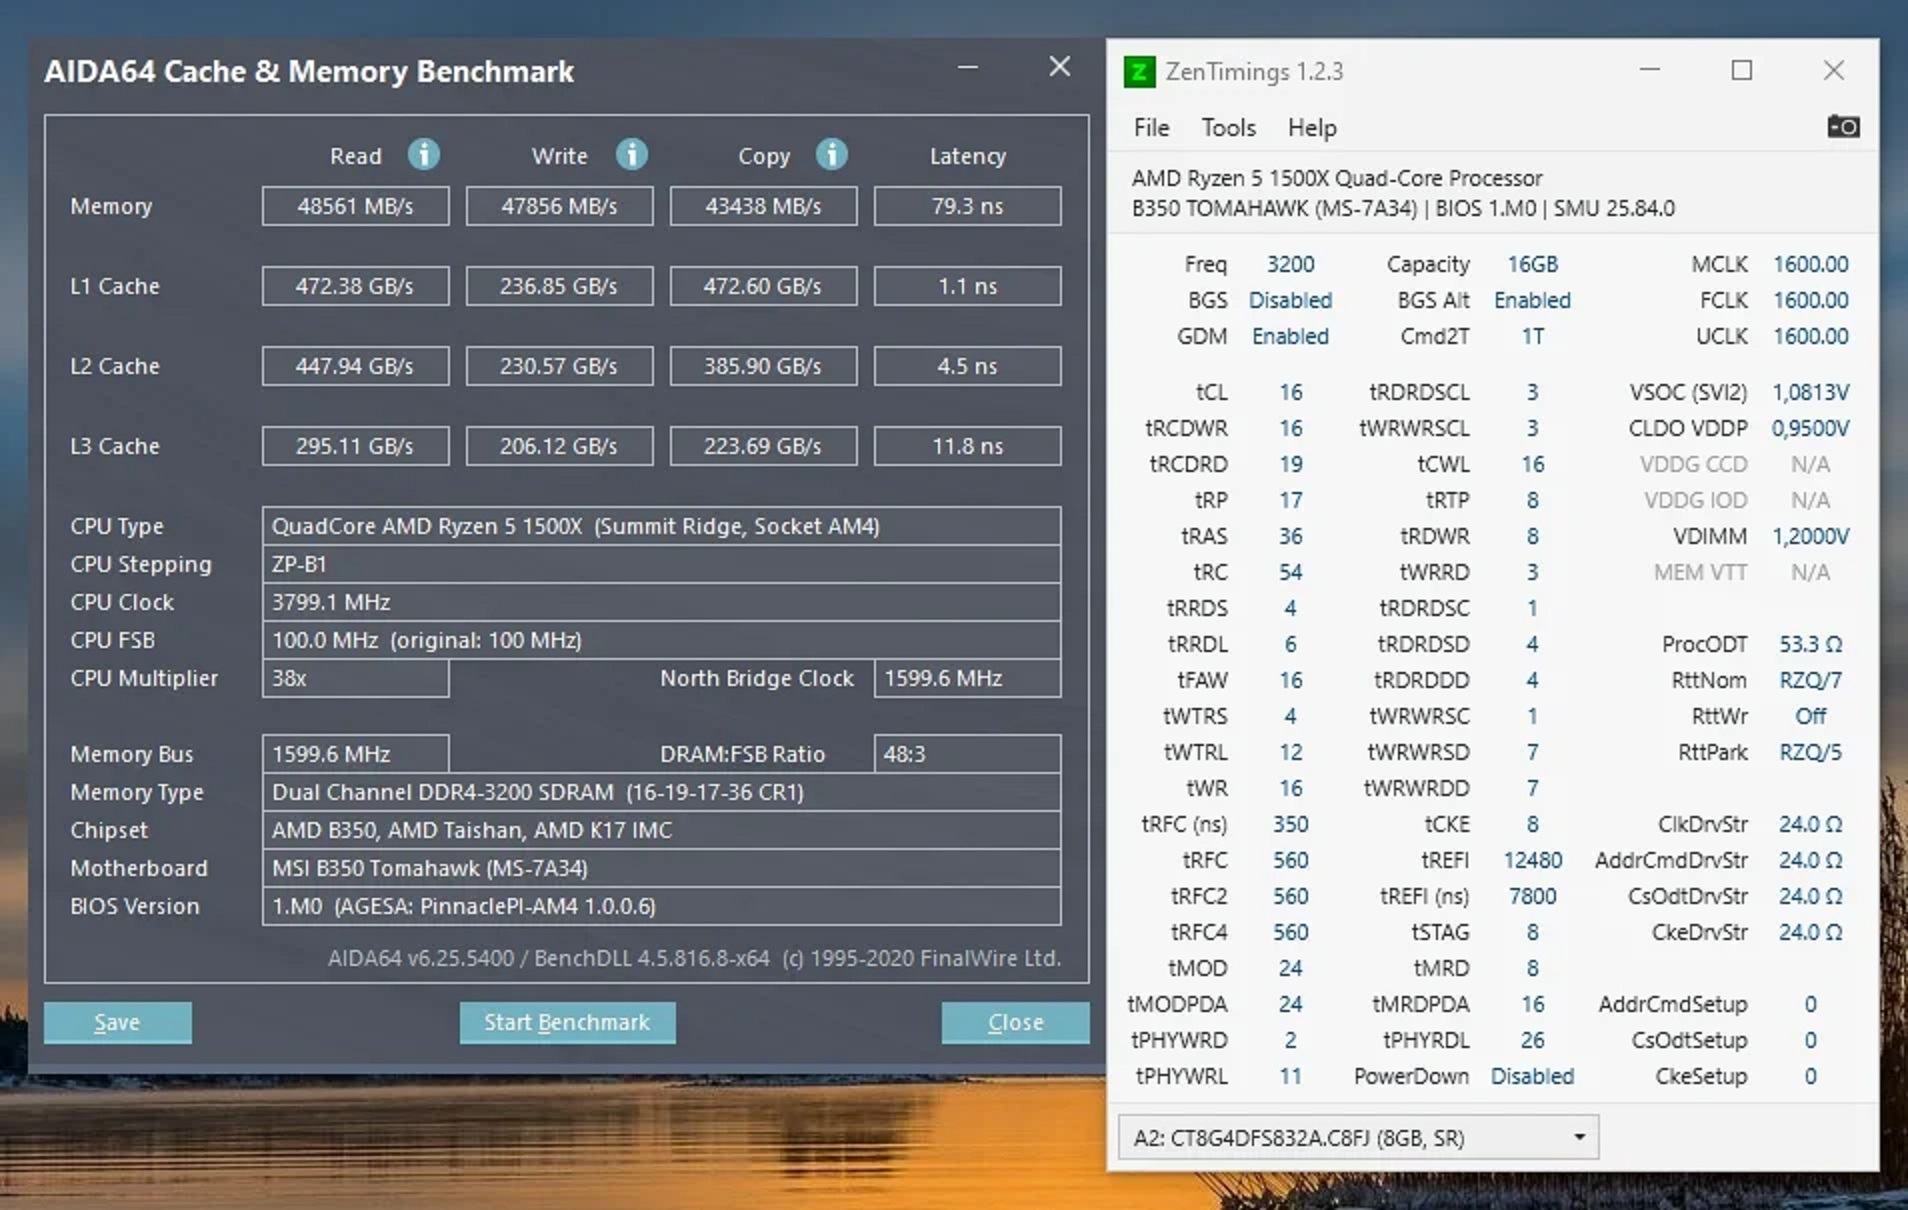Minimize the ZenTimings window
1908x1210 pixels.
(x=1650, y=70)
